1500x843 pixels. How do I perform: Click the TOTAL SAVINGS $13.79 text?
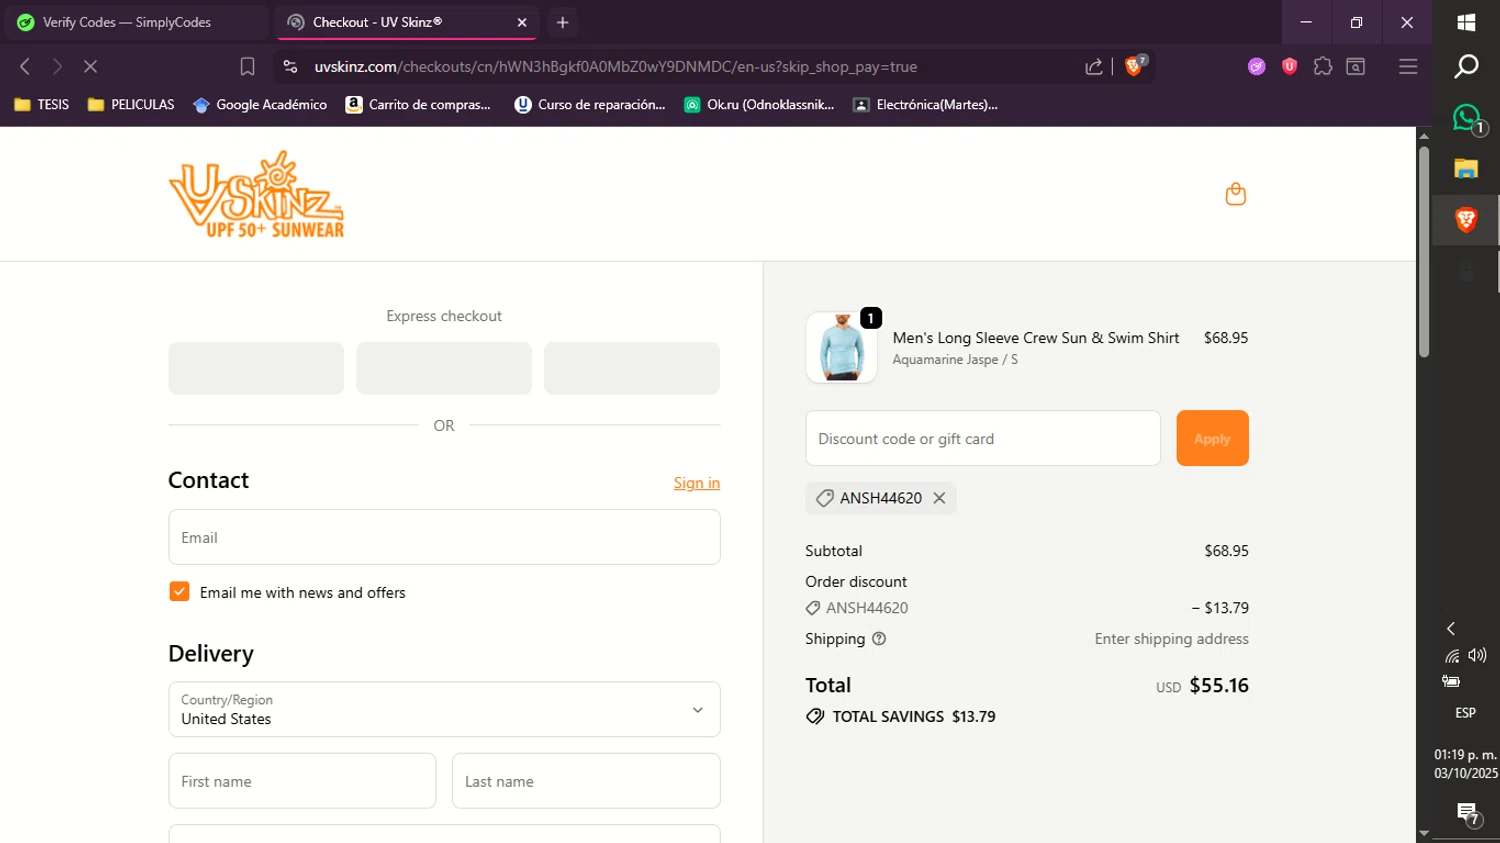tap(913, 717)
